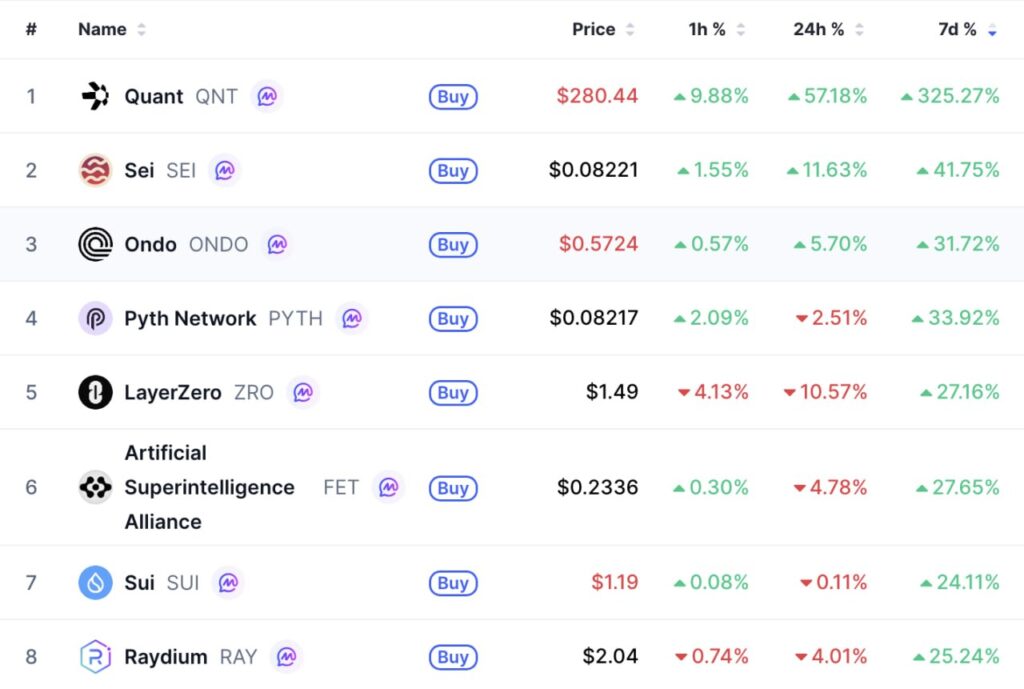Click the Buy button for Quant
1024x689 pixels.
[x=453, y=97]
